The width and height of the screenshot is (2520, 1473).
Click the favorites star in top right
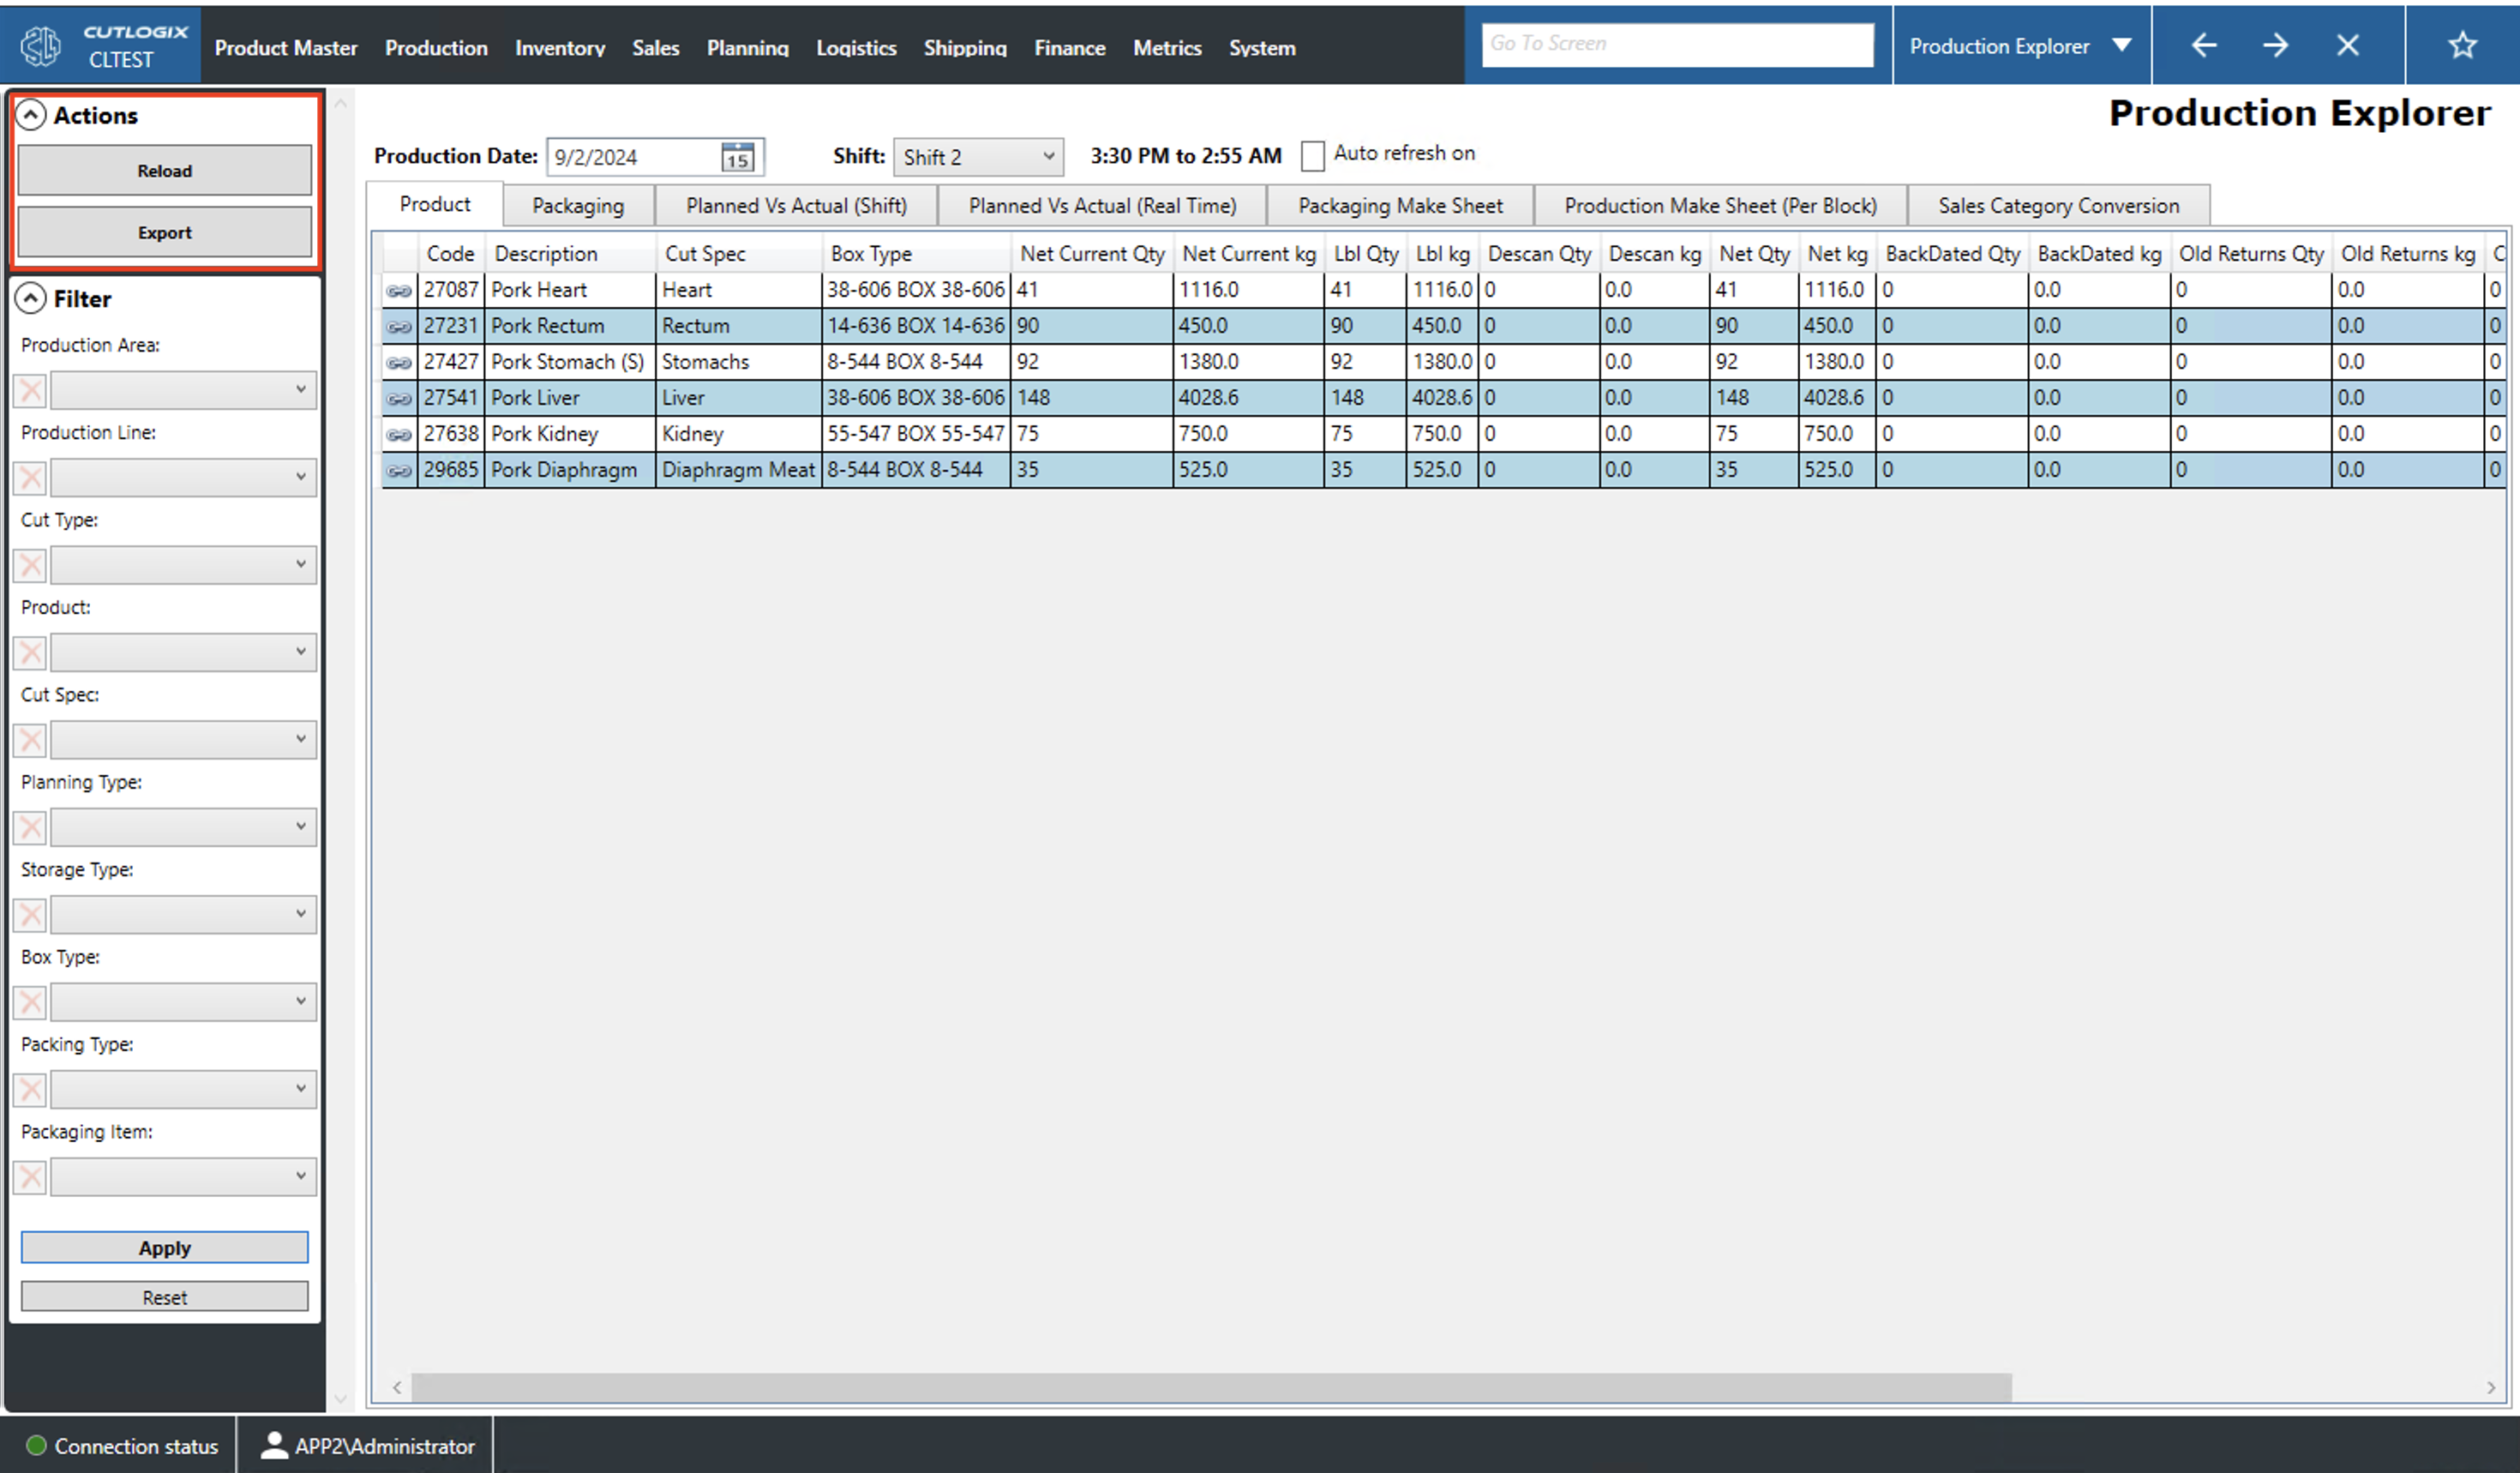(2461, 44)
